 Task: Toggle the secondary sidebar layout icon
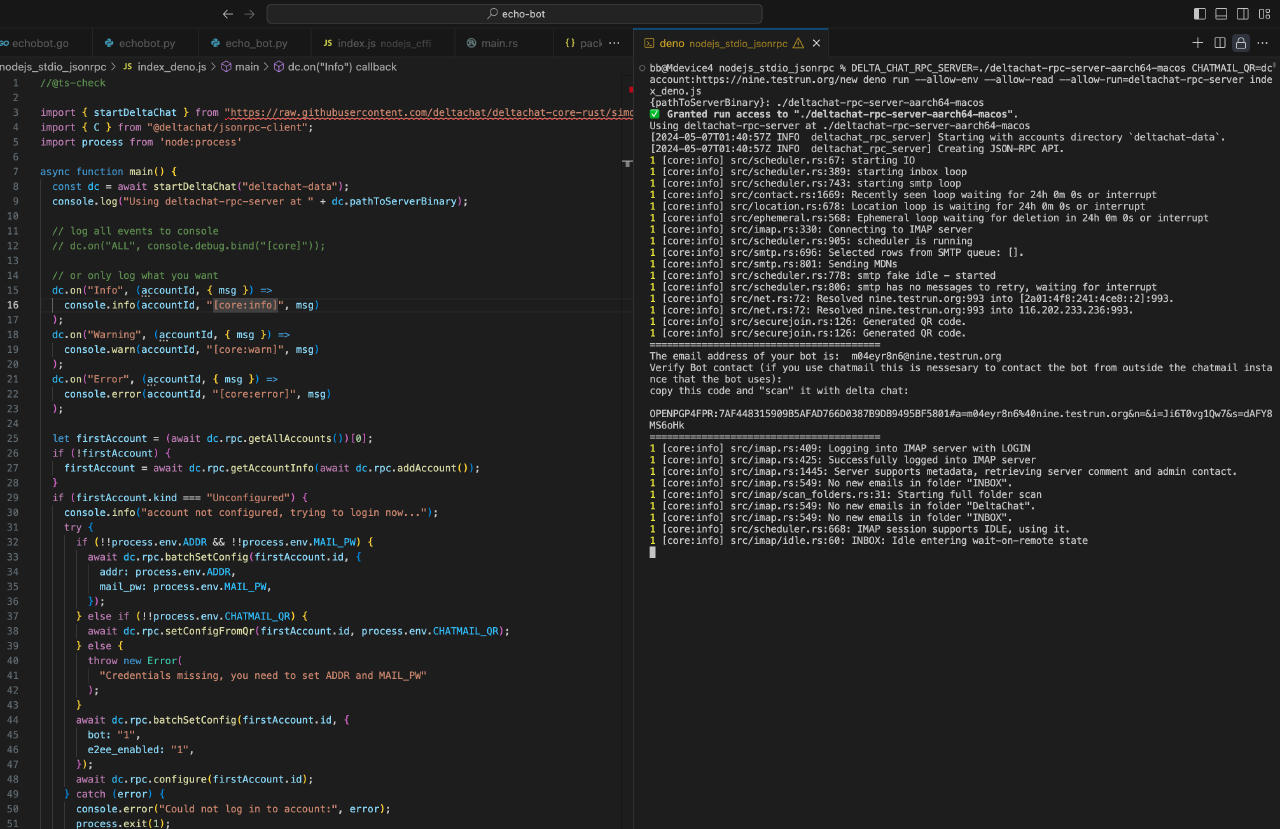[1242, 14]
